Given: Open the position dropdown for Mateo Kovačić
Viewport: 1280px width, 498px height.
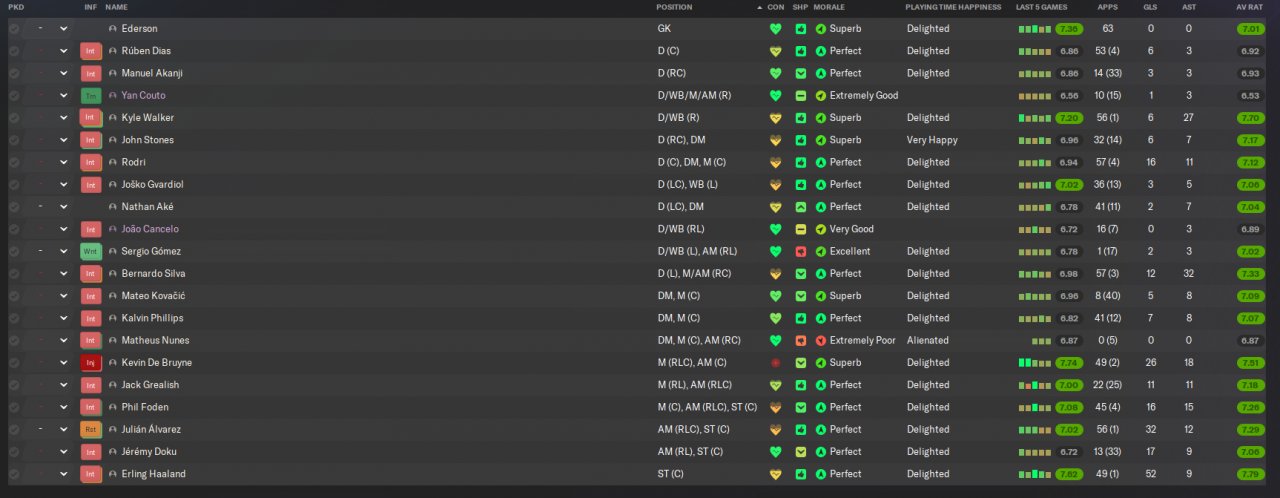Looking at the screenshot, I should pos(64,296).
